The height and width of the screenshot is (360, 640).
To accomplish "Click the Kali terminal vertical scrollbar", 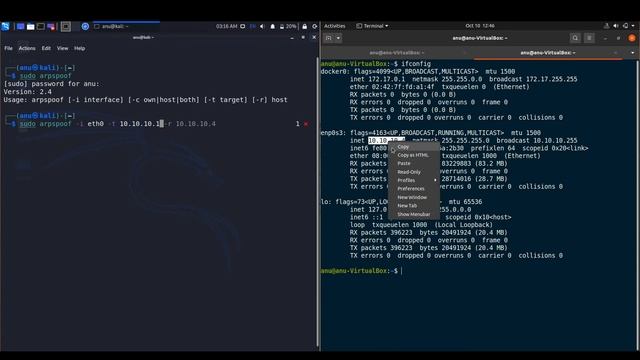I will tap(318, 202).
